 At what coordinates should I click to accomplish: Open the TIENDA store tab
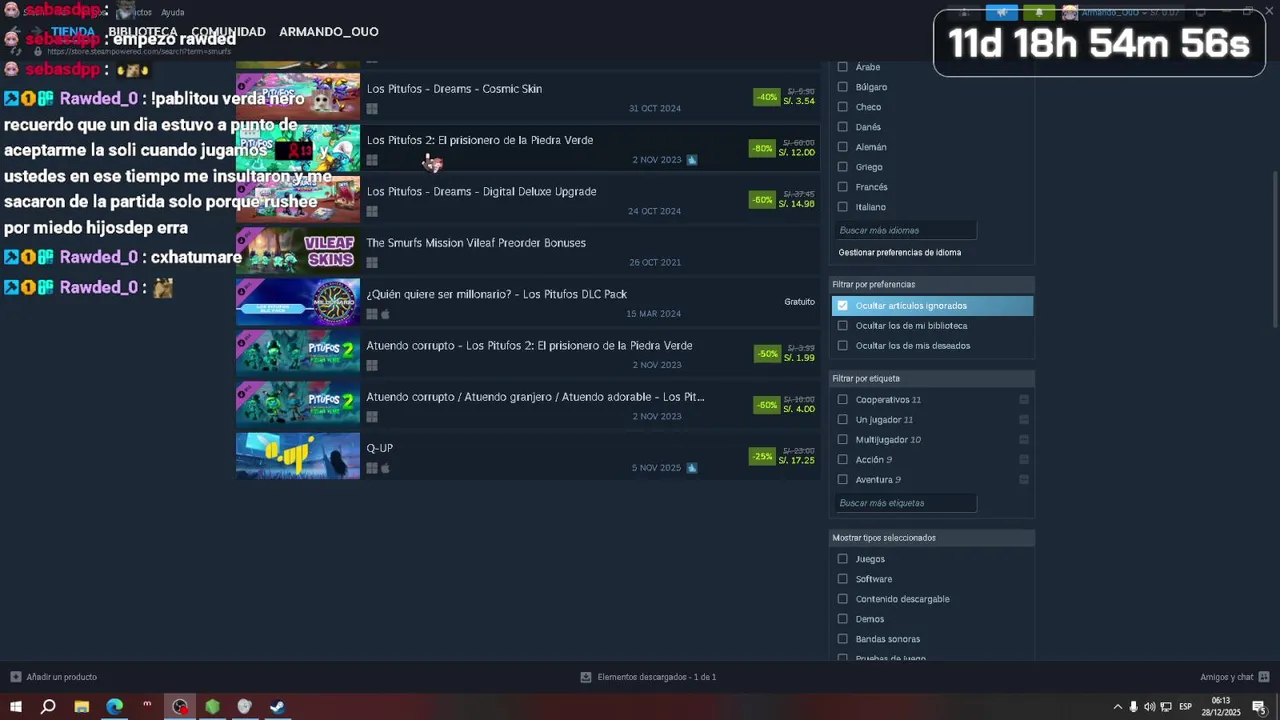(x=73, y=32)
